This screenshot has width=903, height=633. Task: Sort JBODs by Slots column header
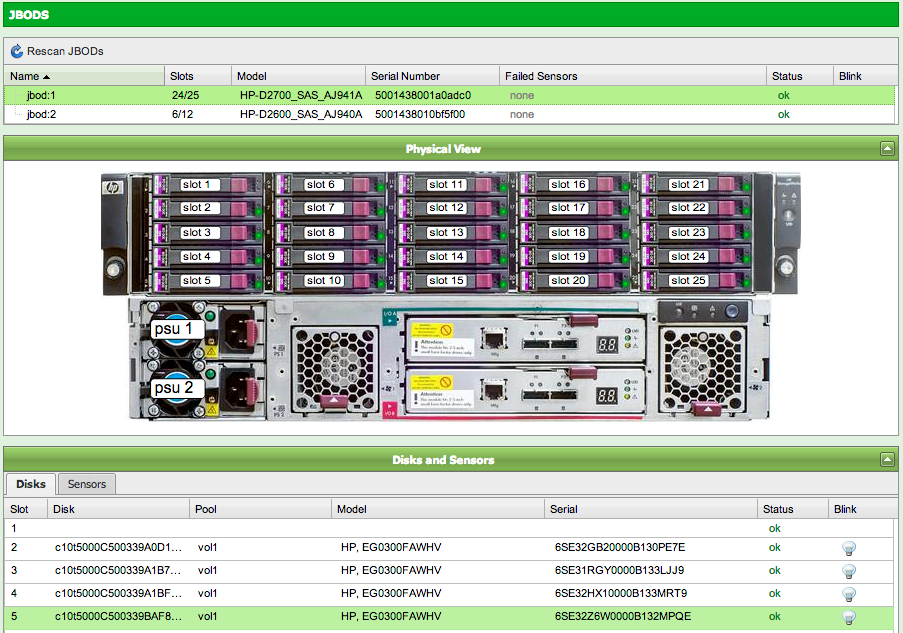(x=198, y=76)
